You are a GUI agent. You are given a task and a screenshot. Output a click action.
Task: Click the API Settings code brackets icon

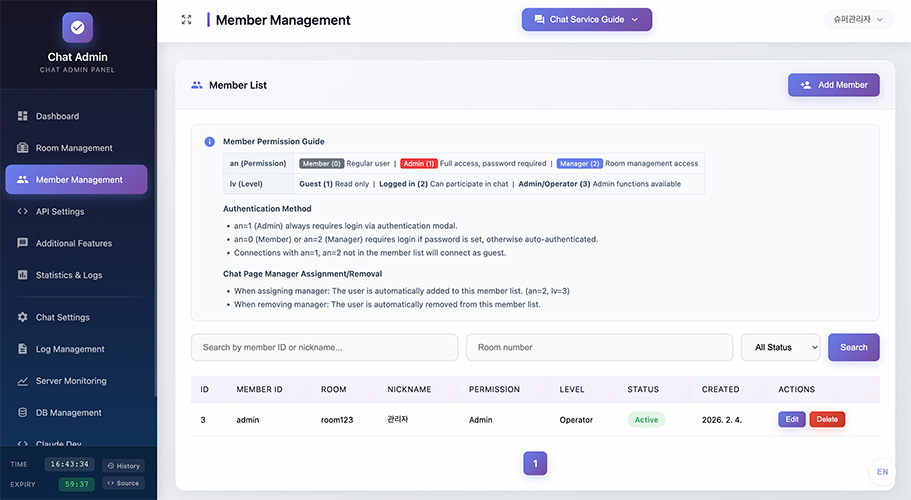(x=23, y=211)
